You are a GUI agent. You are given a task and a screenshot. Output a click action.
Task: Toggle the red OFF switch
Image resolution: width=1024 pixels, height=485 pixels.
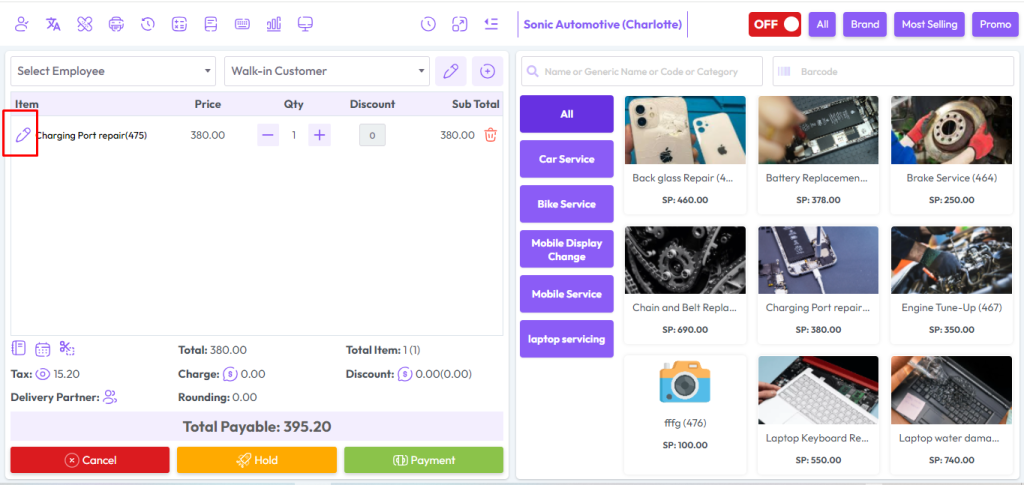(775, 24)
